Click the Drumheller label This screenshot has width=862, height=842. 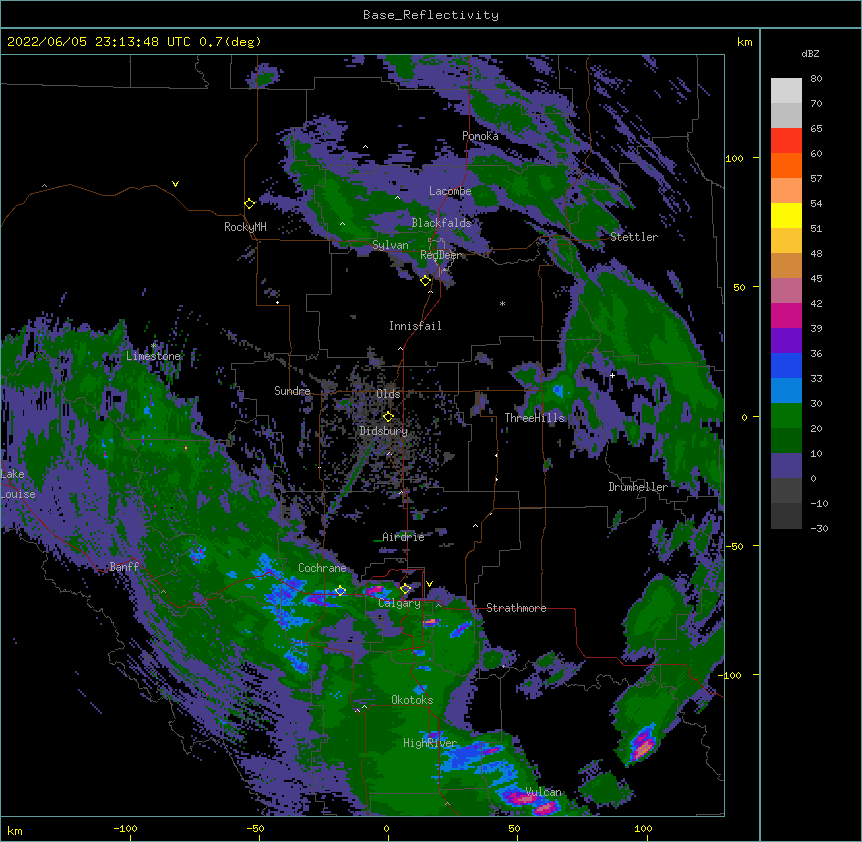coord(638,487)
